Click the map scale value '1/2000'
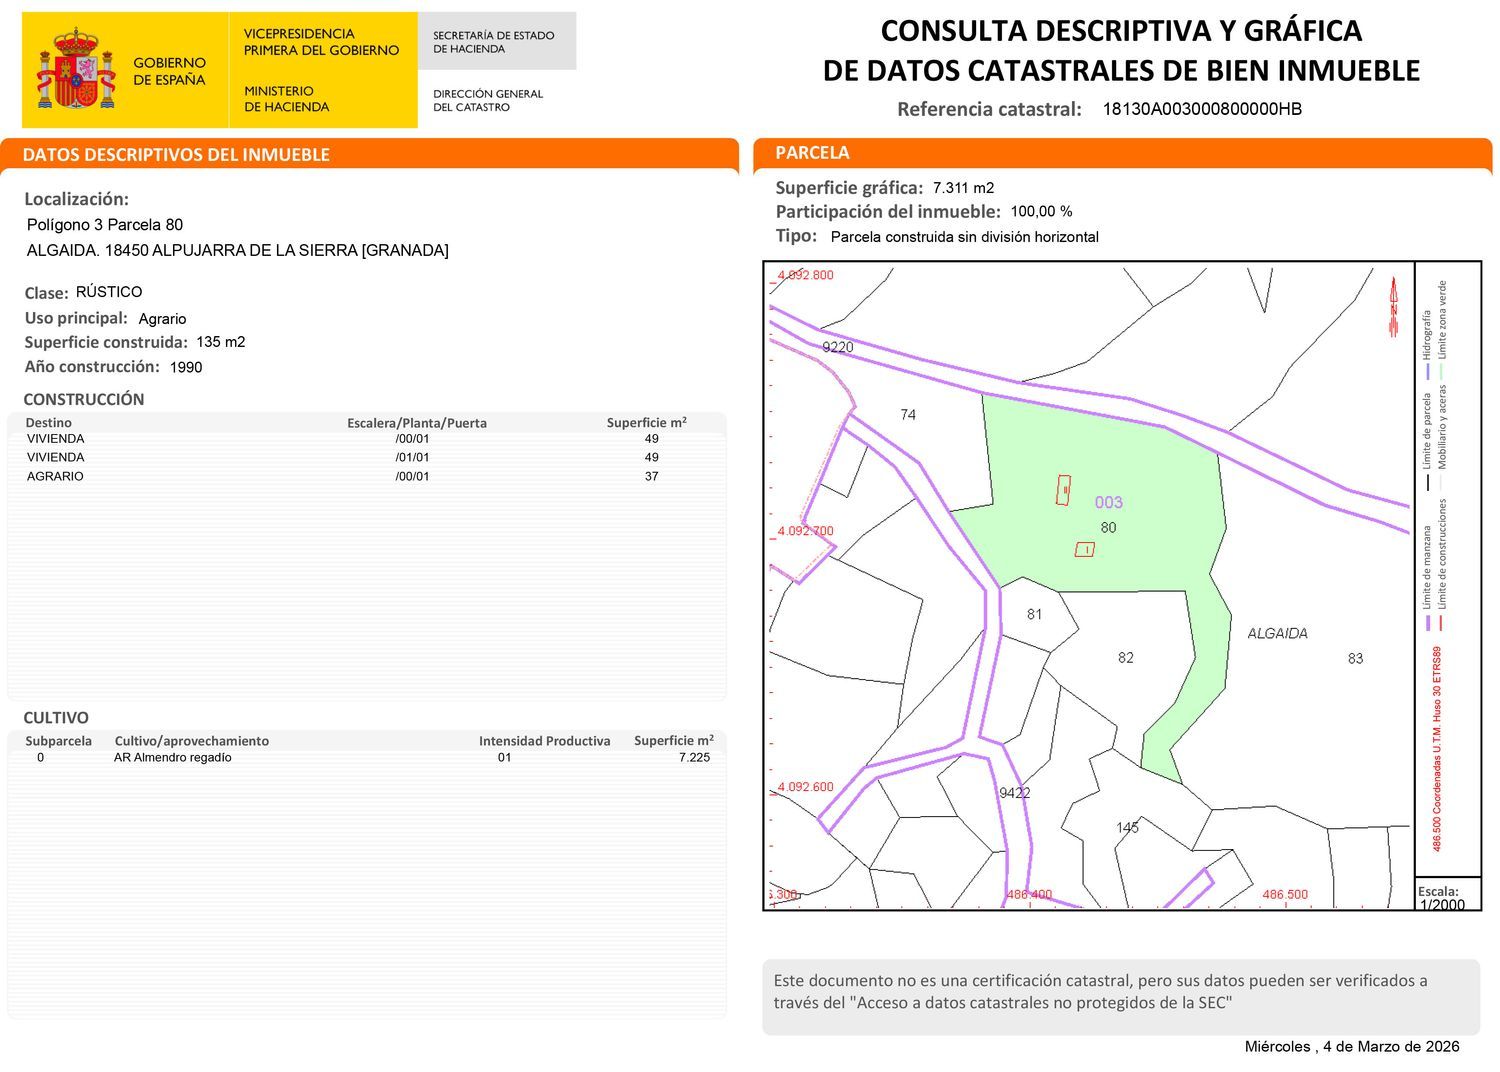The width and height of the screenshot is (1500, 1072). coord(1442,905)
